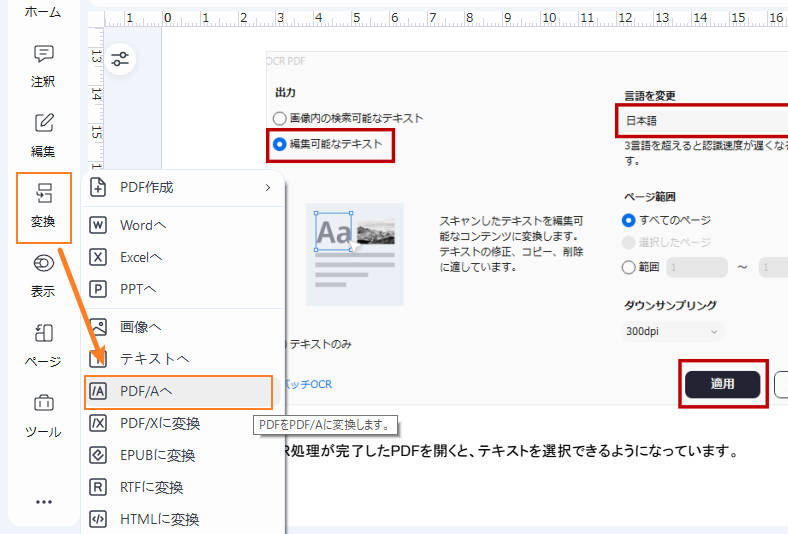Open the 編集 (edit) sidebar tool

[x=43, y=136]
